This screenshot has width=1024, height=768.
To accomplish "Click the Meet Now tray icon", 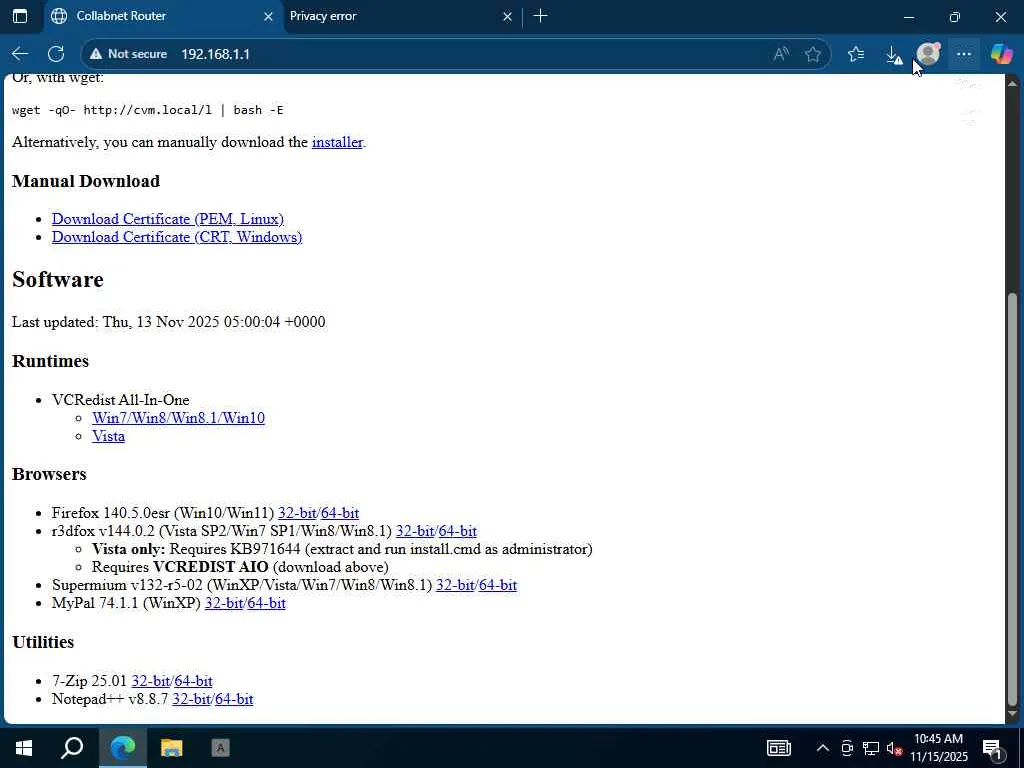I will [847, 748].
